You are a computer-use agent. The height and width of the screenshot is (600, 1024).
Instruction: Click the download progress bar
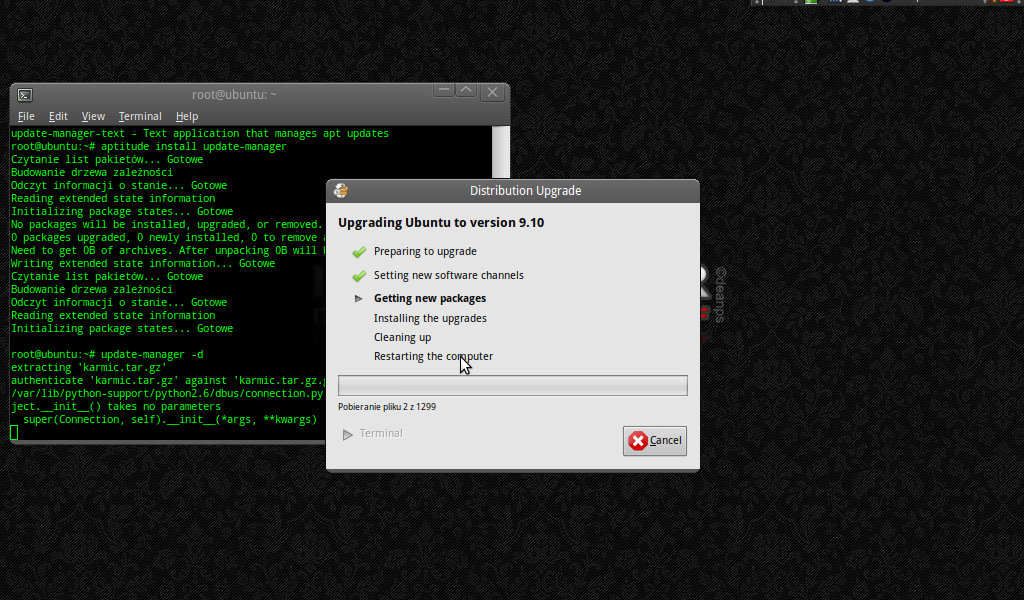512,386
